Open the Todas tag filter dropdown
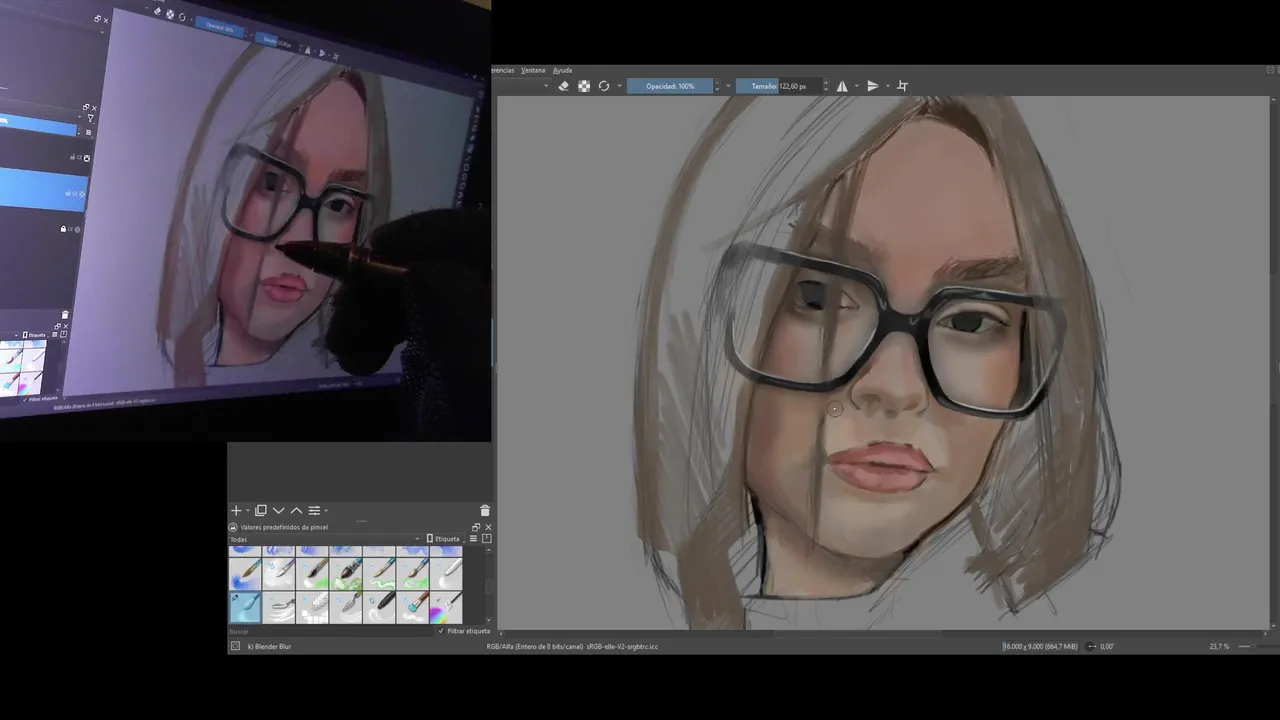Viewport: 1280px width, 720px height. click(x=325, y=539)
